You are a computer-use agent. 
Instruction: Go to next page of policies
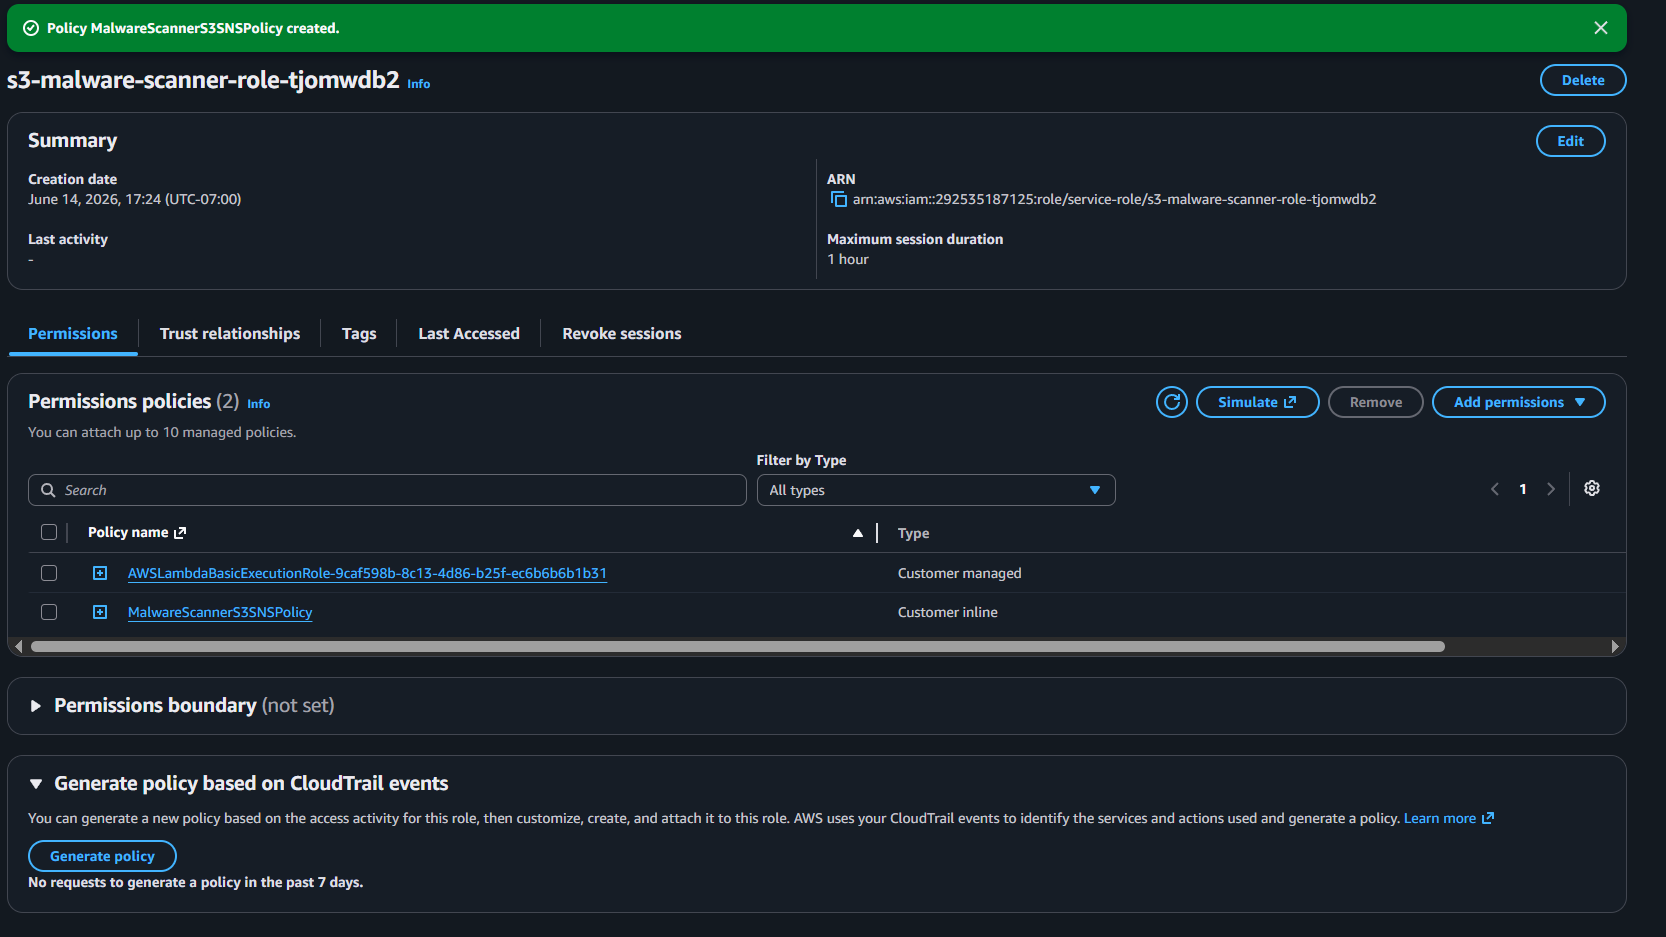tap(1551, 489)
